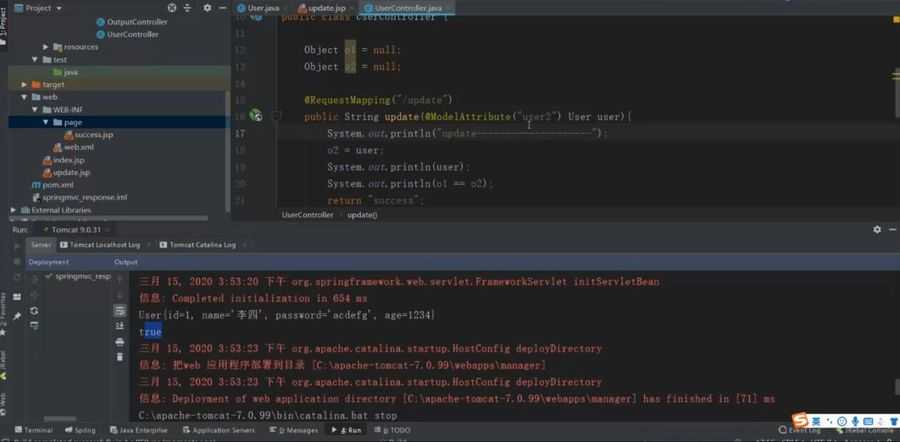Click the layout icon in Run panel left strip
The width and height of the screenshot is (900, 442).
(17, 297)
